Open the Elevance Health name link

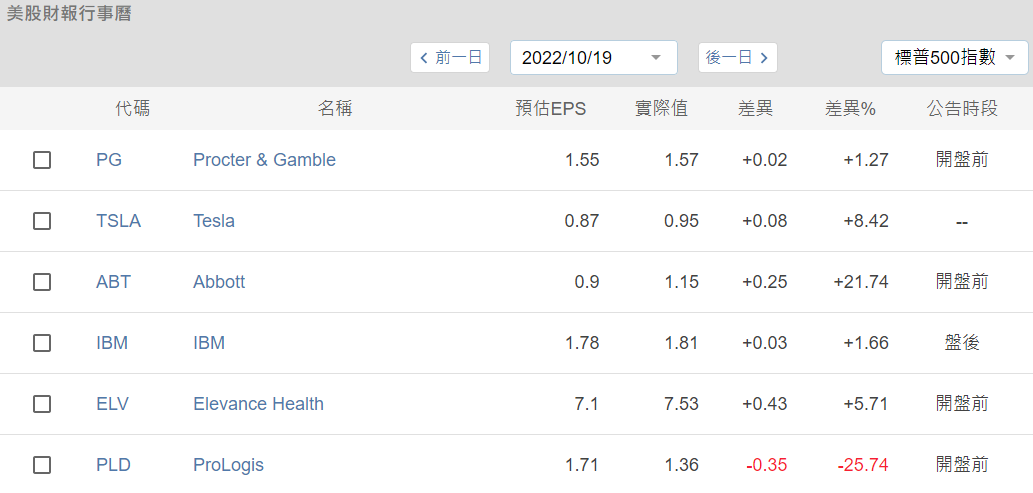click(x=258, y=404)
